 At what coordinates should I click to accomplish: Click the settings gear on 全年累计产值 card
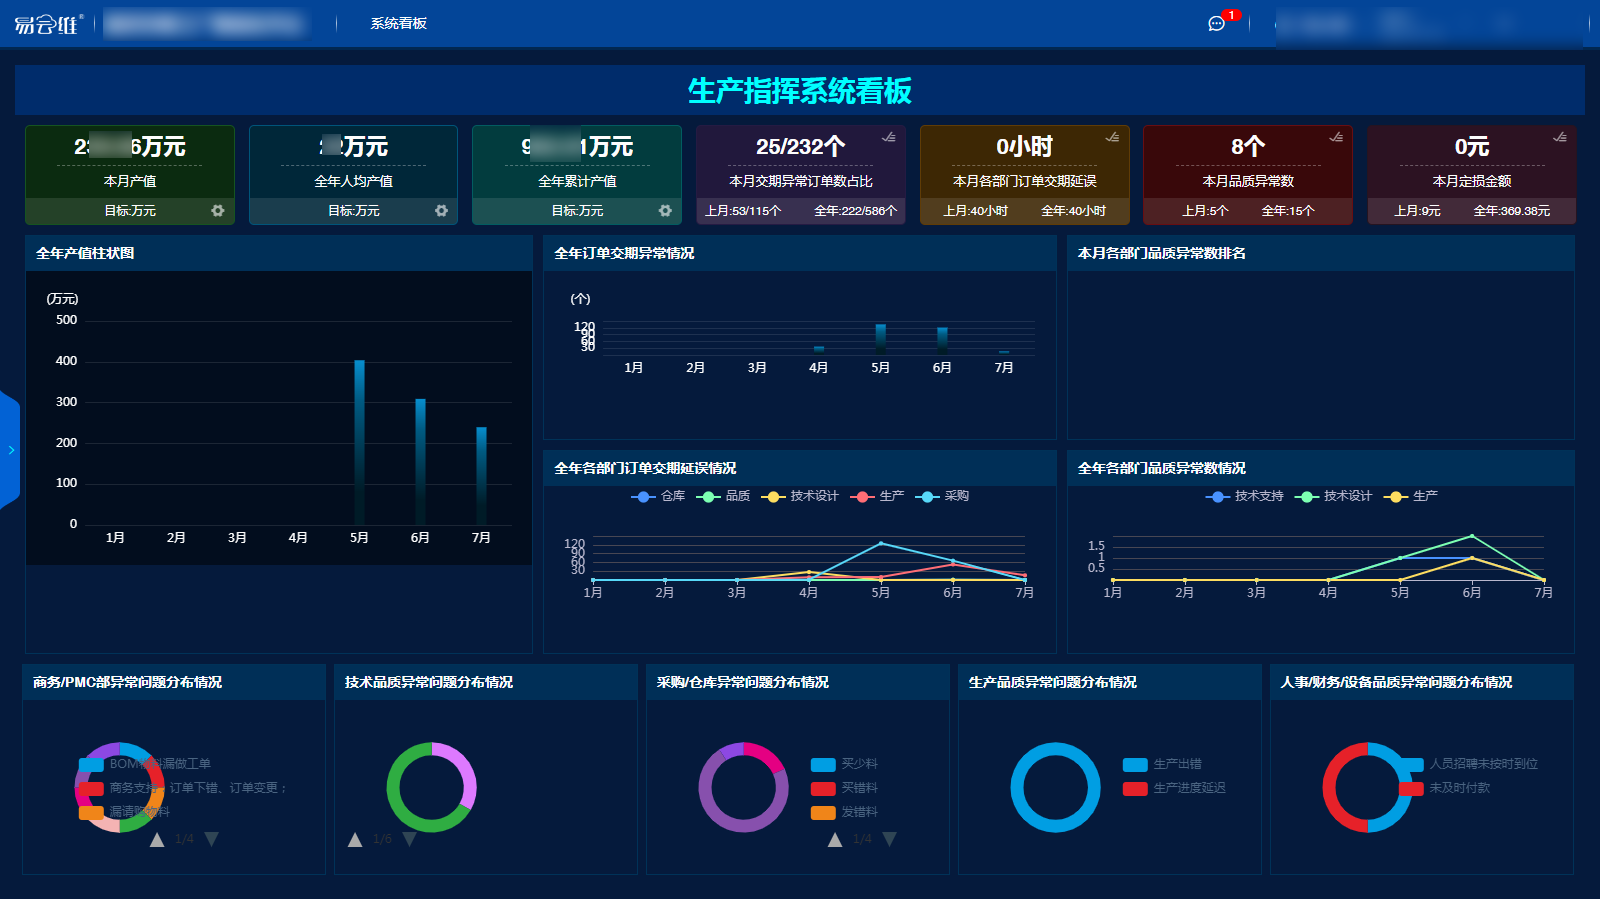[665, 211]
